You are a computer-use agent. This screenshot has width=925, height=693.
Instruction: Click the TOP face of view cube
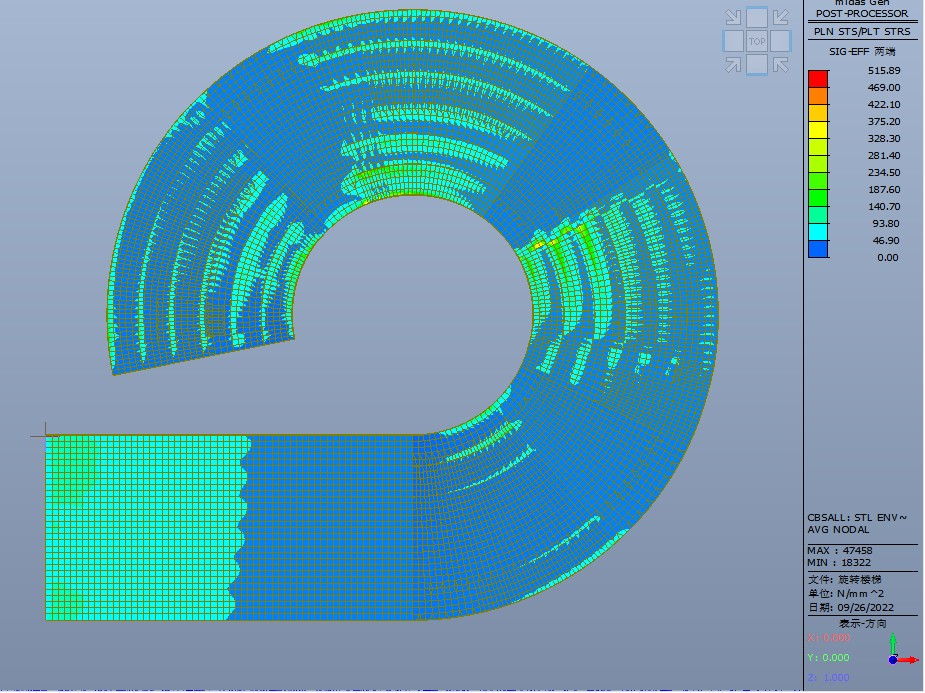pyautogui.click(x=756, y=41)
